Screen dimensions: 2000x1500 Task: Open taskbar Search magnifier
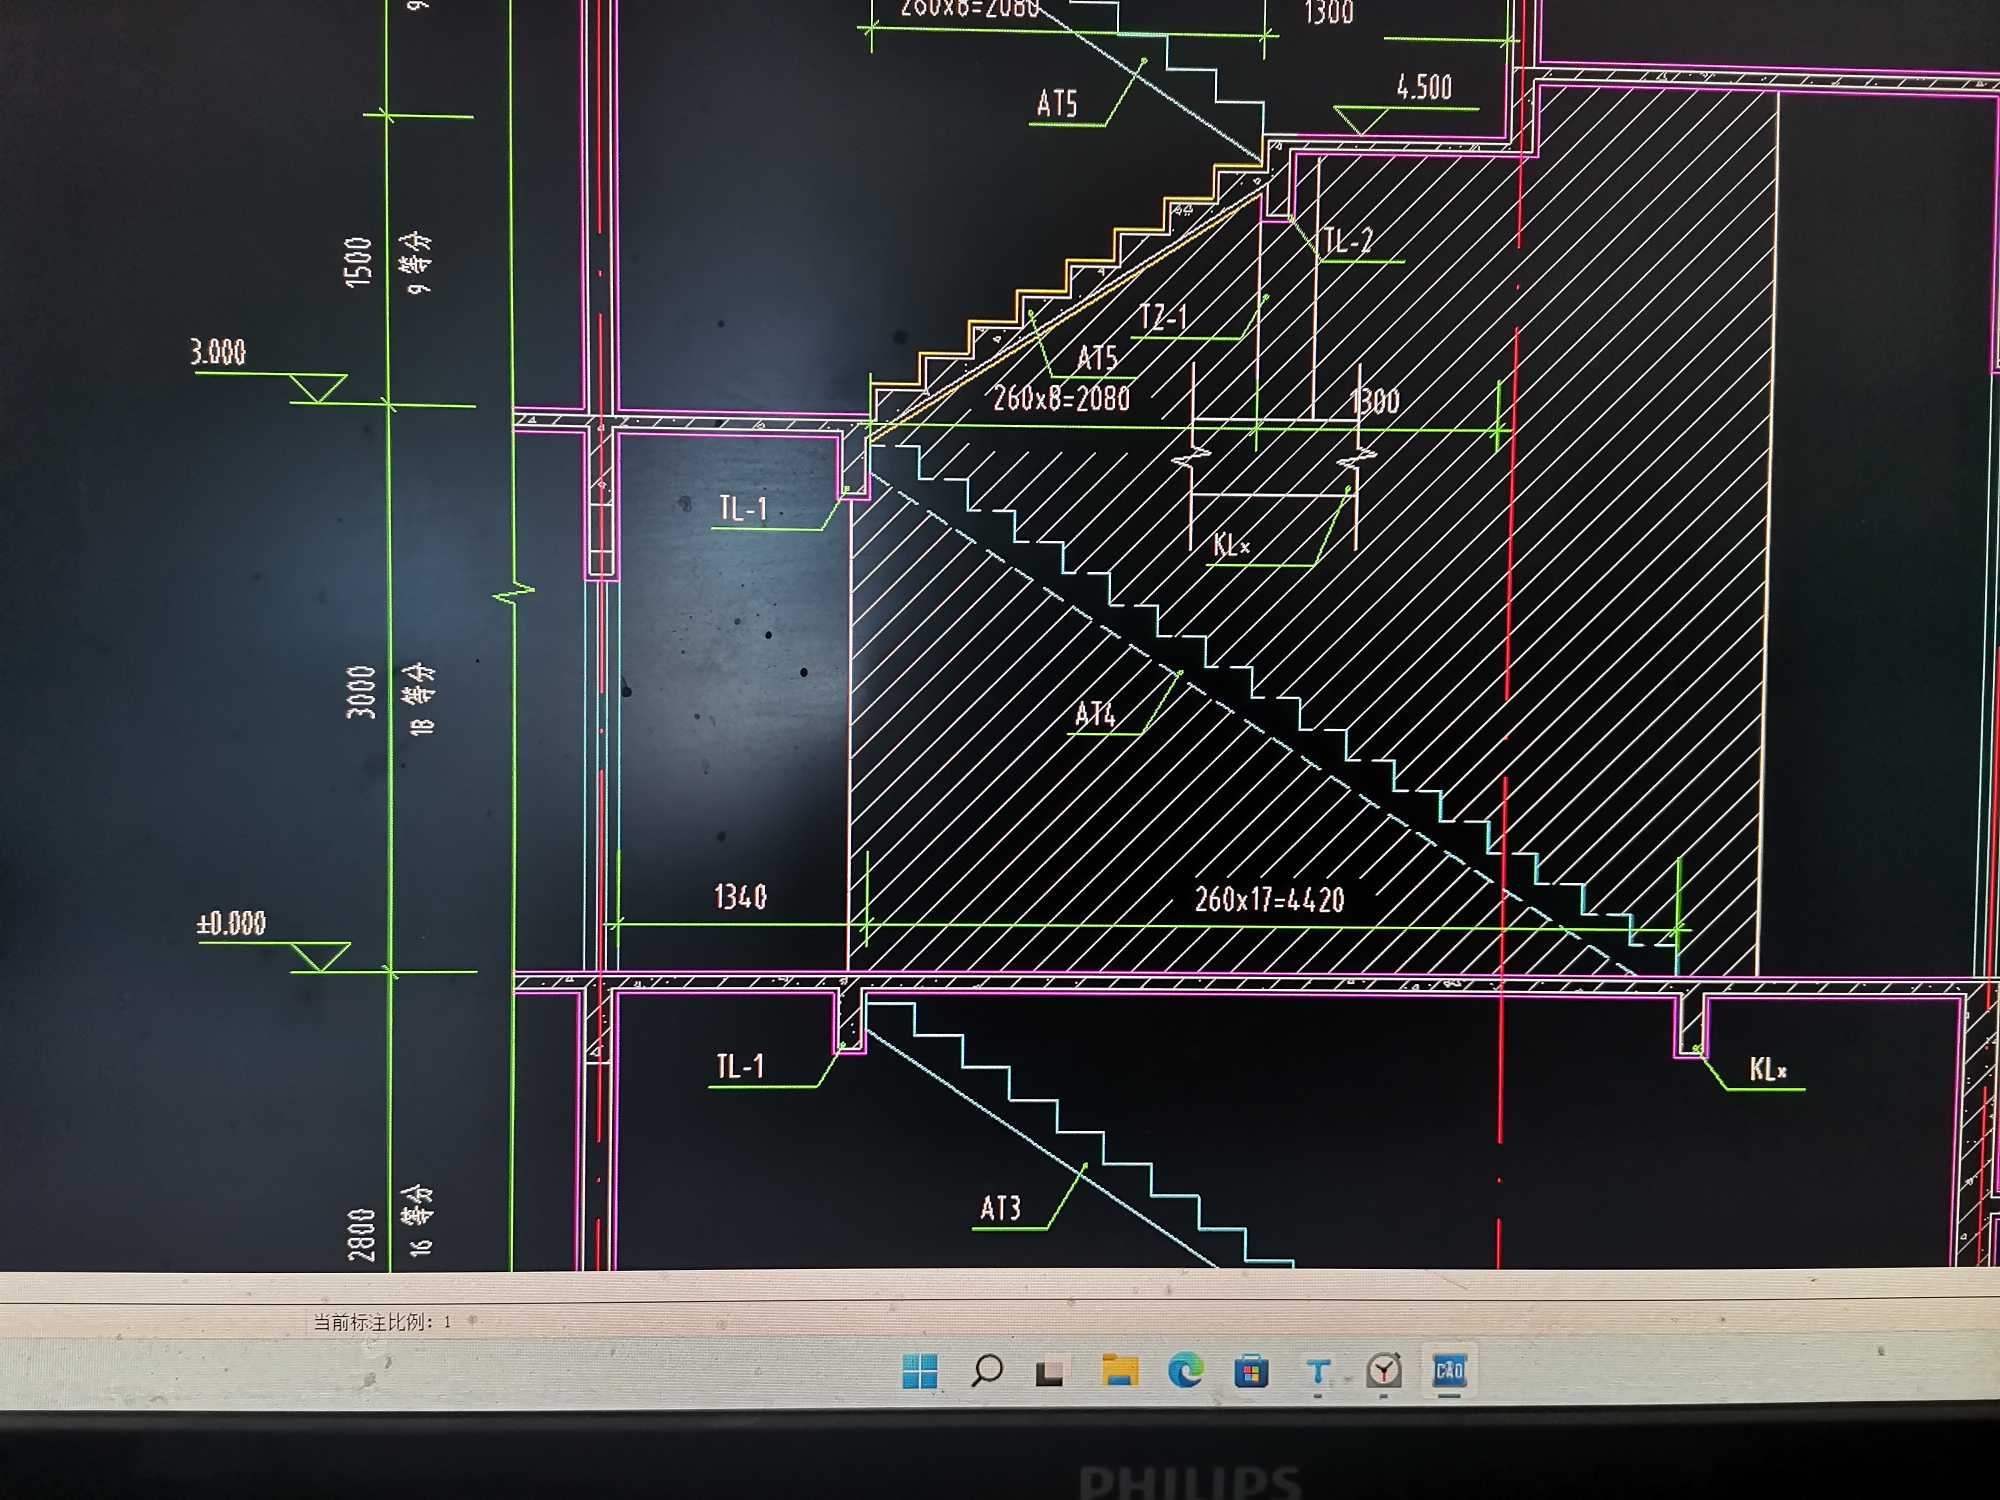[x=986, y=1370]
